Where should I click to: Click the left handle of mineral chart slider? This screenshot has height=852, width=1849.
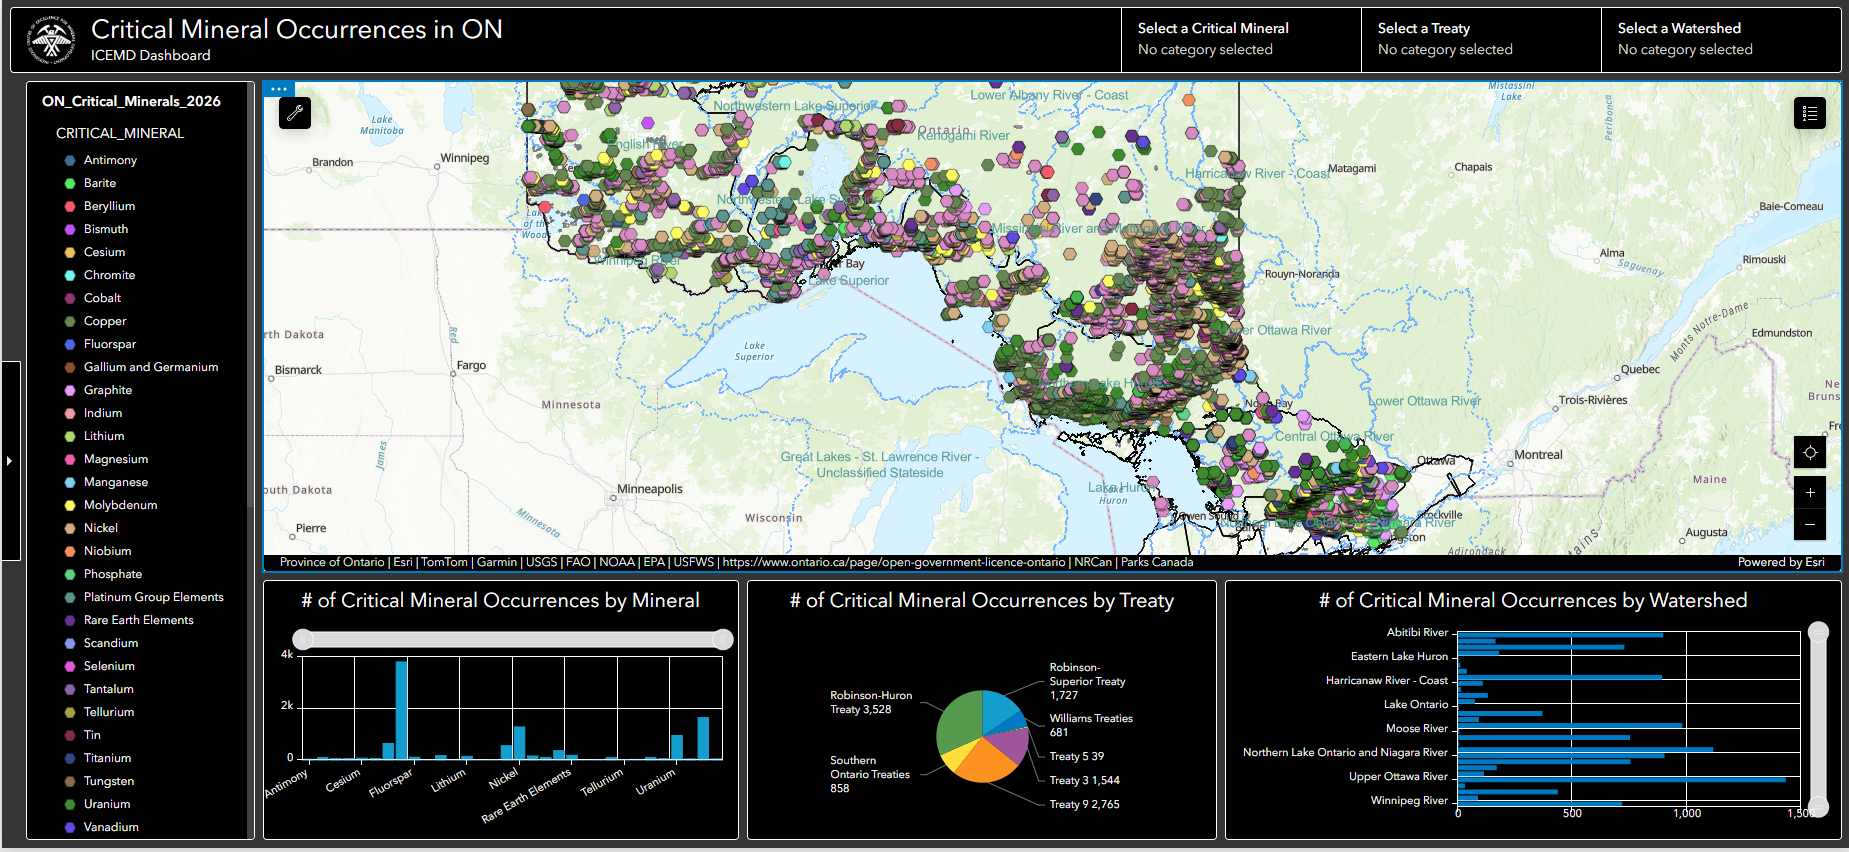(303, 639)
